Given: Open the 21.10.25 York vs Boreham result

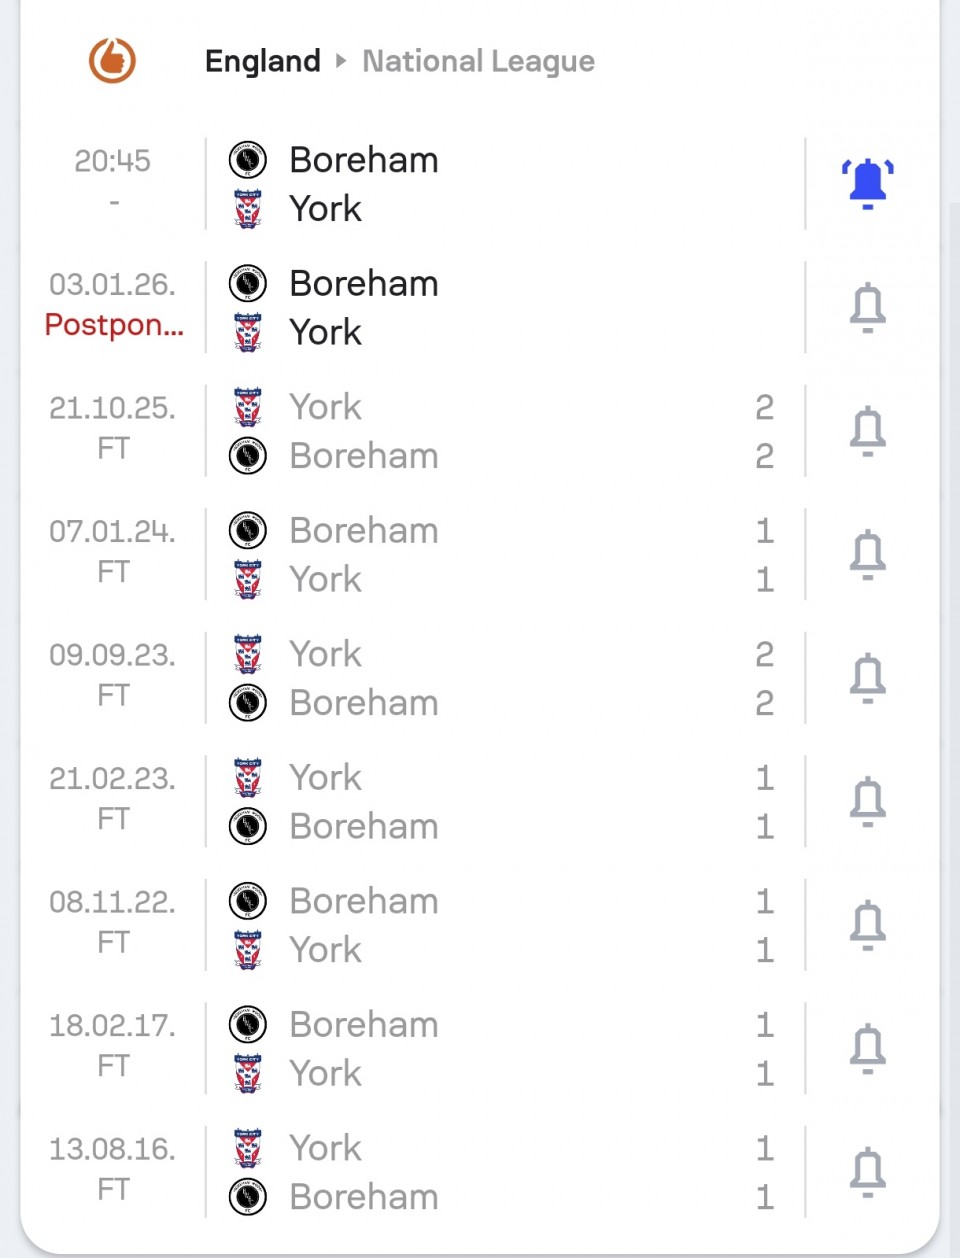Looking at the screenshot, I should coord(500,431).
